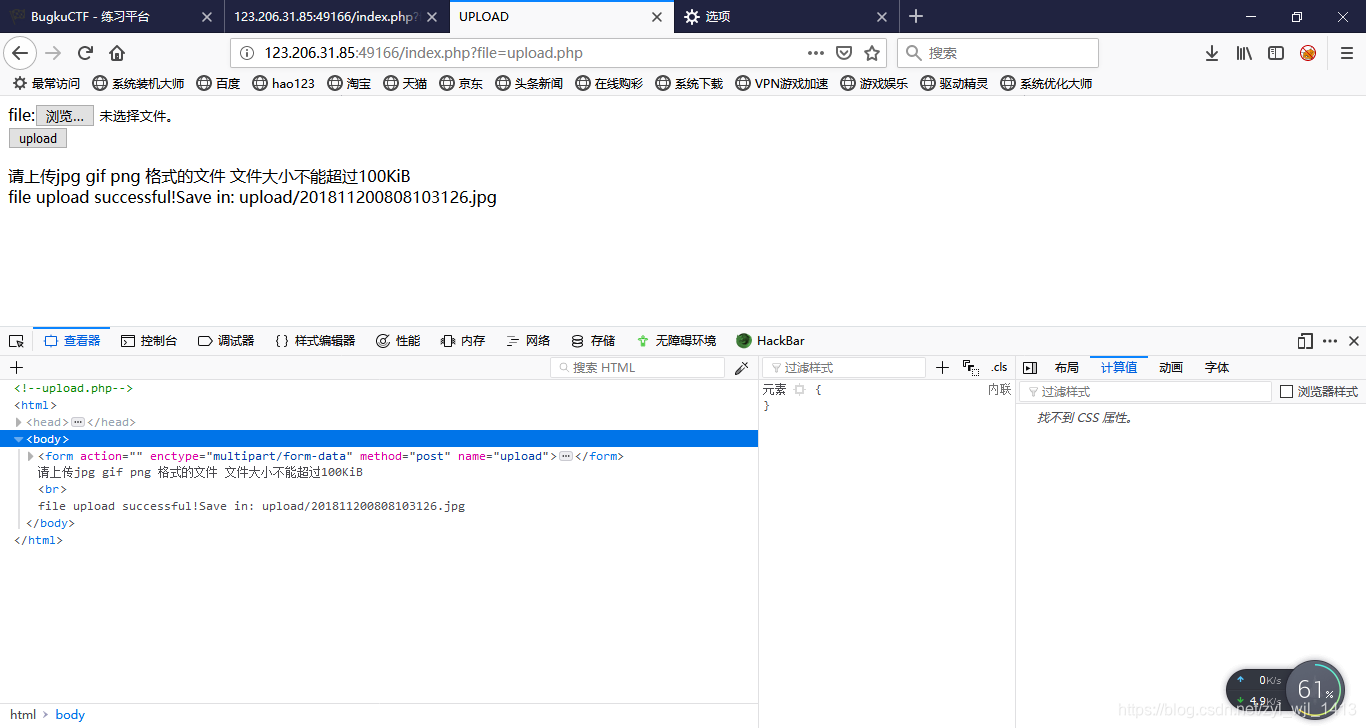Toggle the sidebar view icon

1276,53
